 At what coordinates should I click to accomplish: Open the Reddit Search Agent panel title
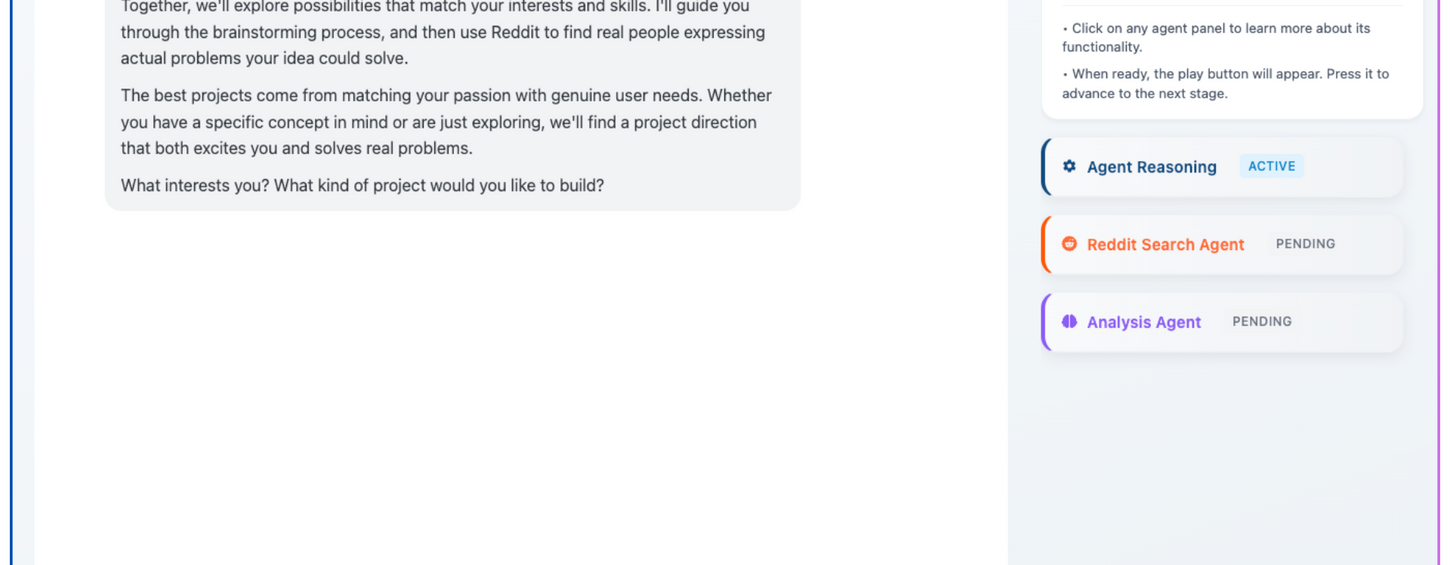(x=1165, y=245)
